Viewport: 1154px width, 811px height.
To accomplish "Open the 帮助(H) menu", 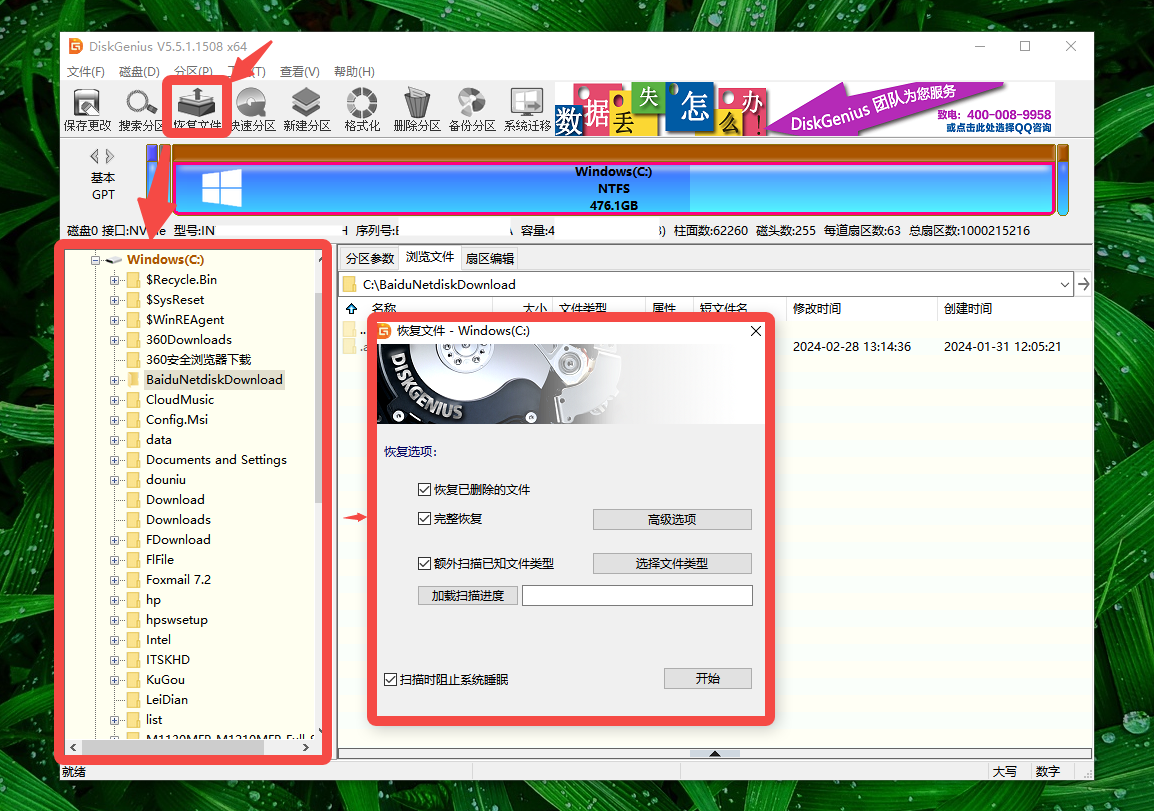I will point(354,71).
